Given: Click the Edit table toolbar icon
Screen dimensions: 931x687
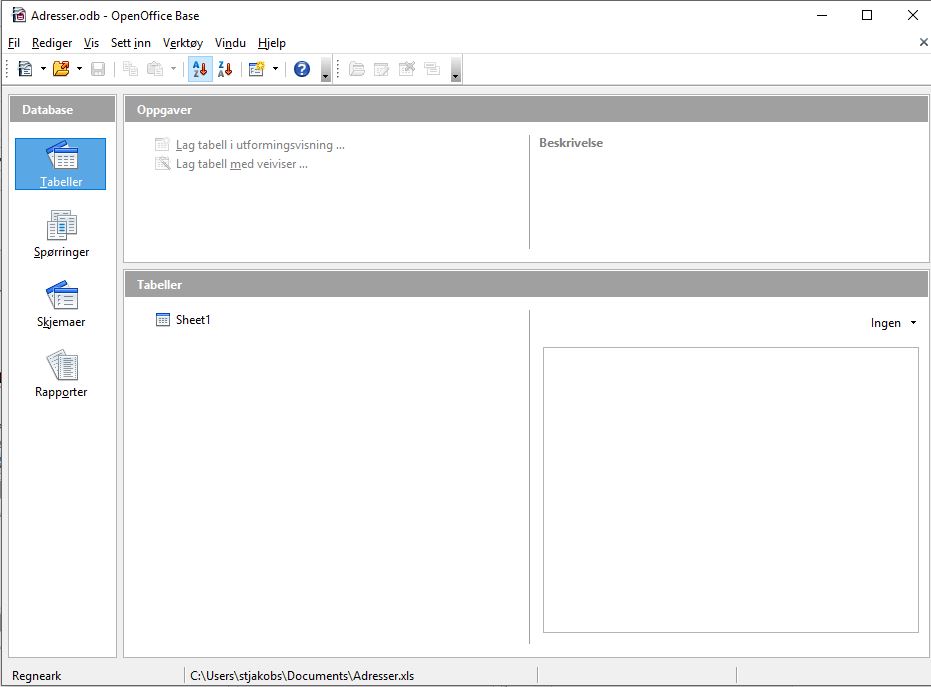Looking at the screenshot, I should click(381, 69).
